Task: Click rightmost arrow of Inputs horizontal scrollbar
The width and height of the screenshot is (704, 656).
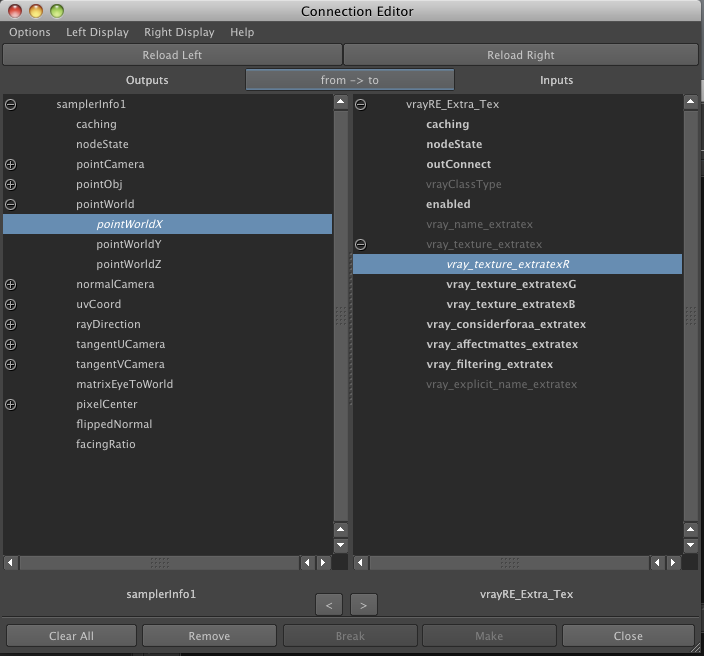Action: coord(673,563)
